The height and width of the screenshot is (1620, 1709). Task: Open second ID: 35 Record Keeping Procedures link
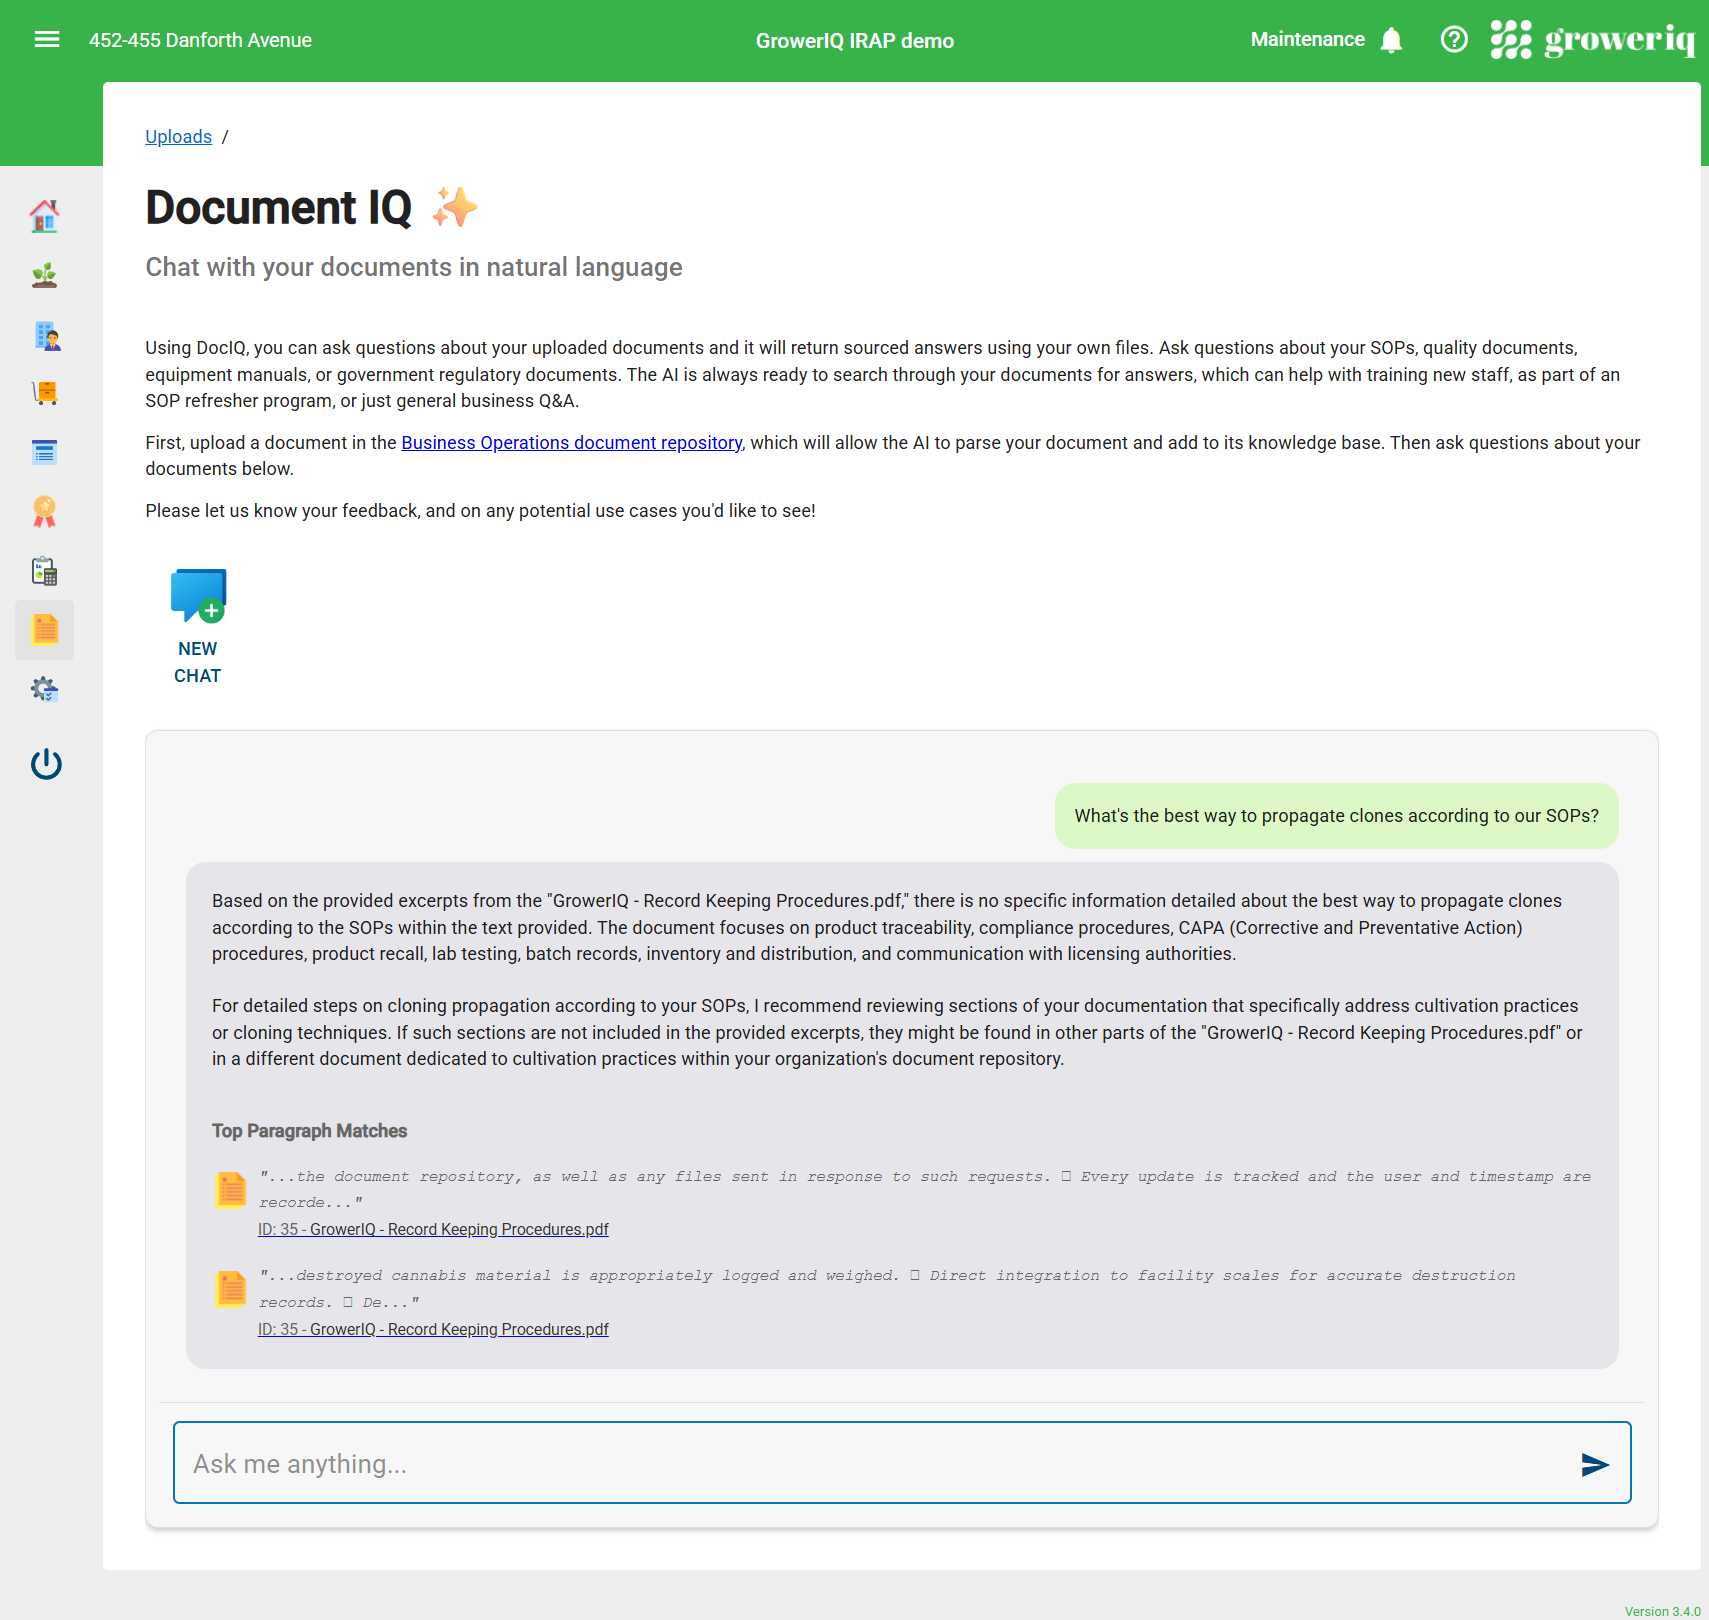433,1329
